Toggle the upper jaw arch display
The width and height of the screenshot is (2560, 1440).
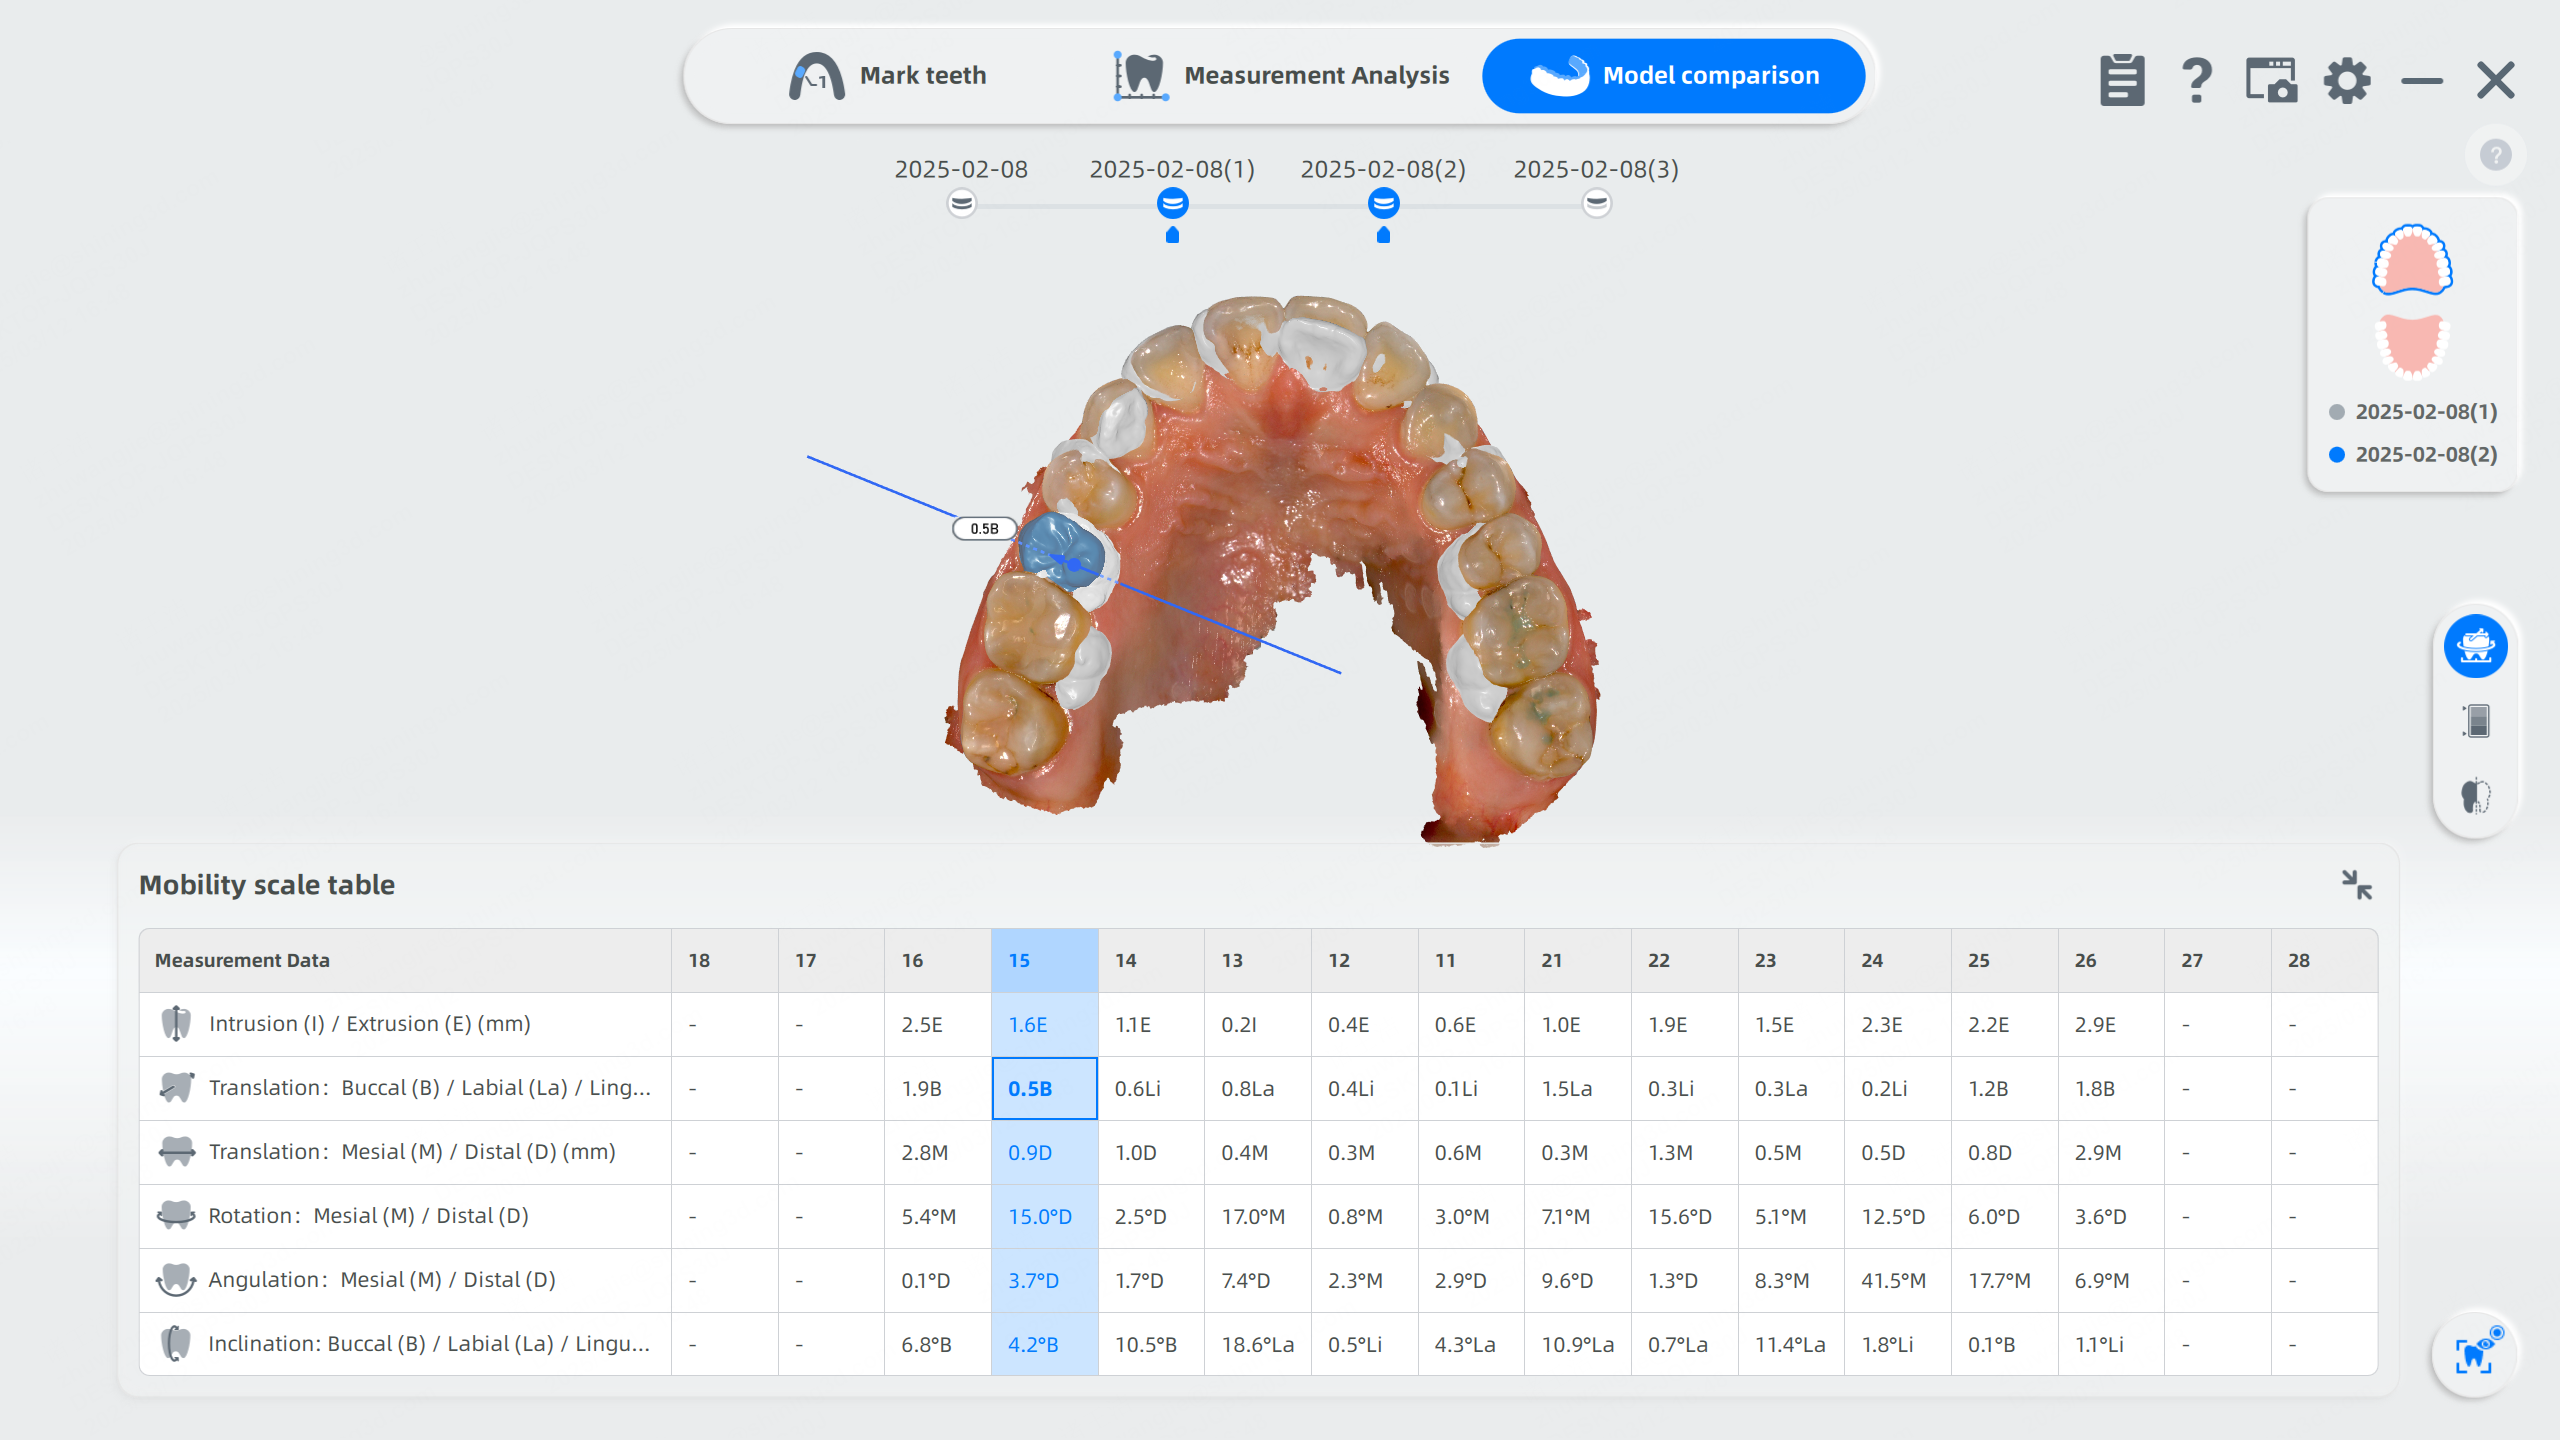coord(2412,260)
